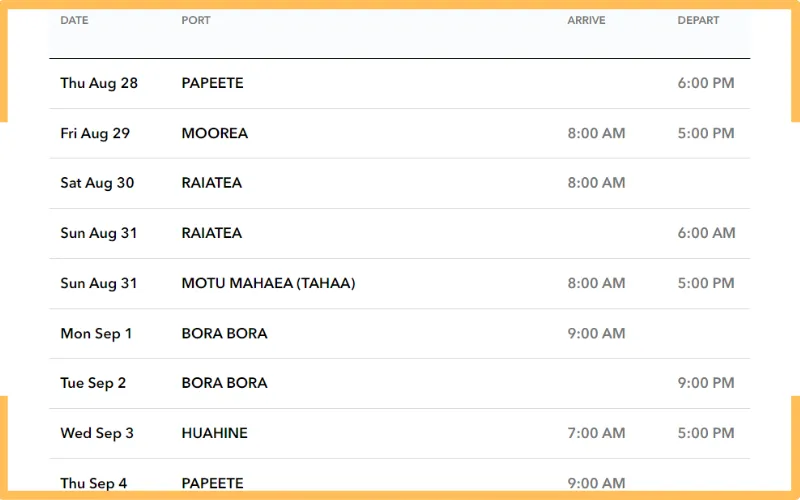The height and width of the screenshot is (500, 800).
Task: Click the 9:00 PM Bora Bora departure
Action: (706, 383)
